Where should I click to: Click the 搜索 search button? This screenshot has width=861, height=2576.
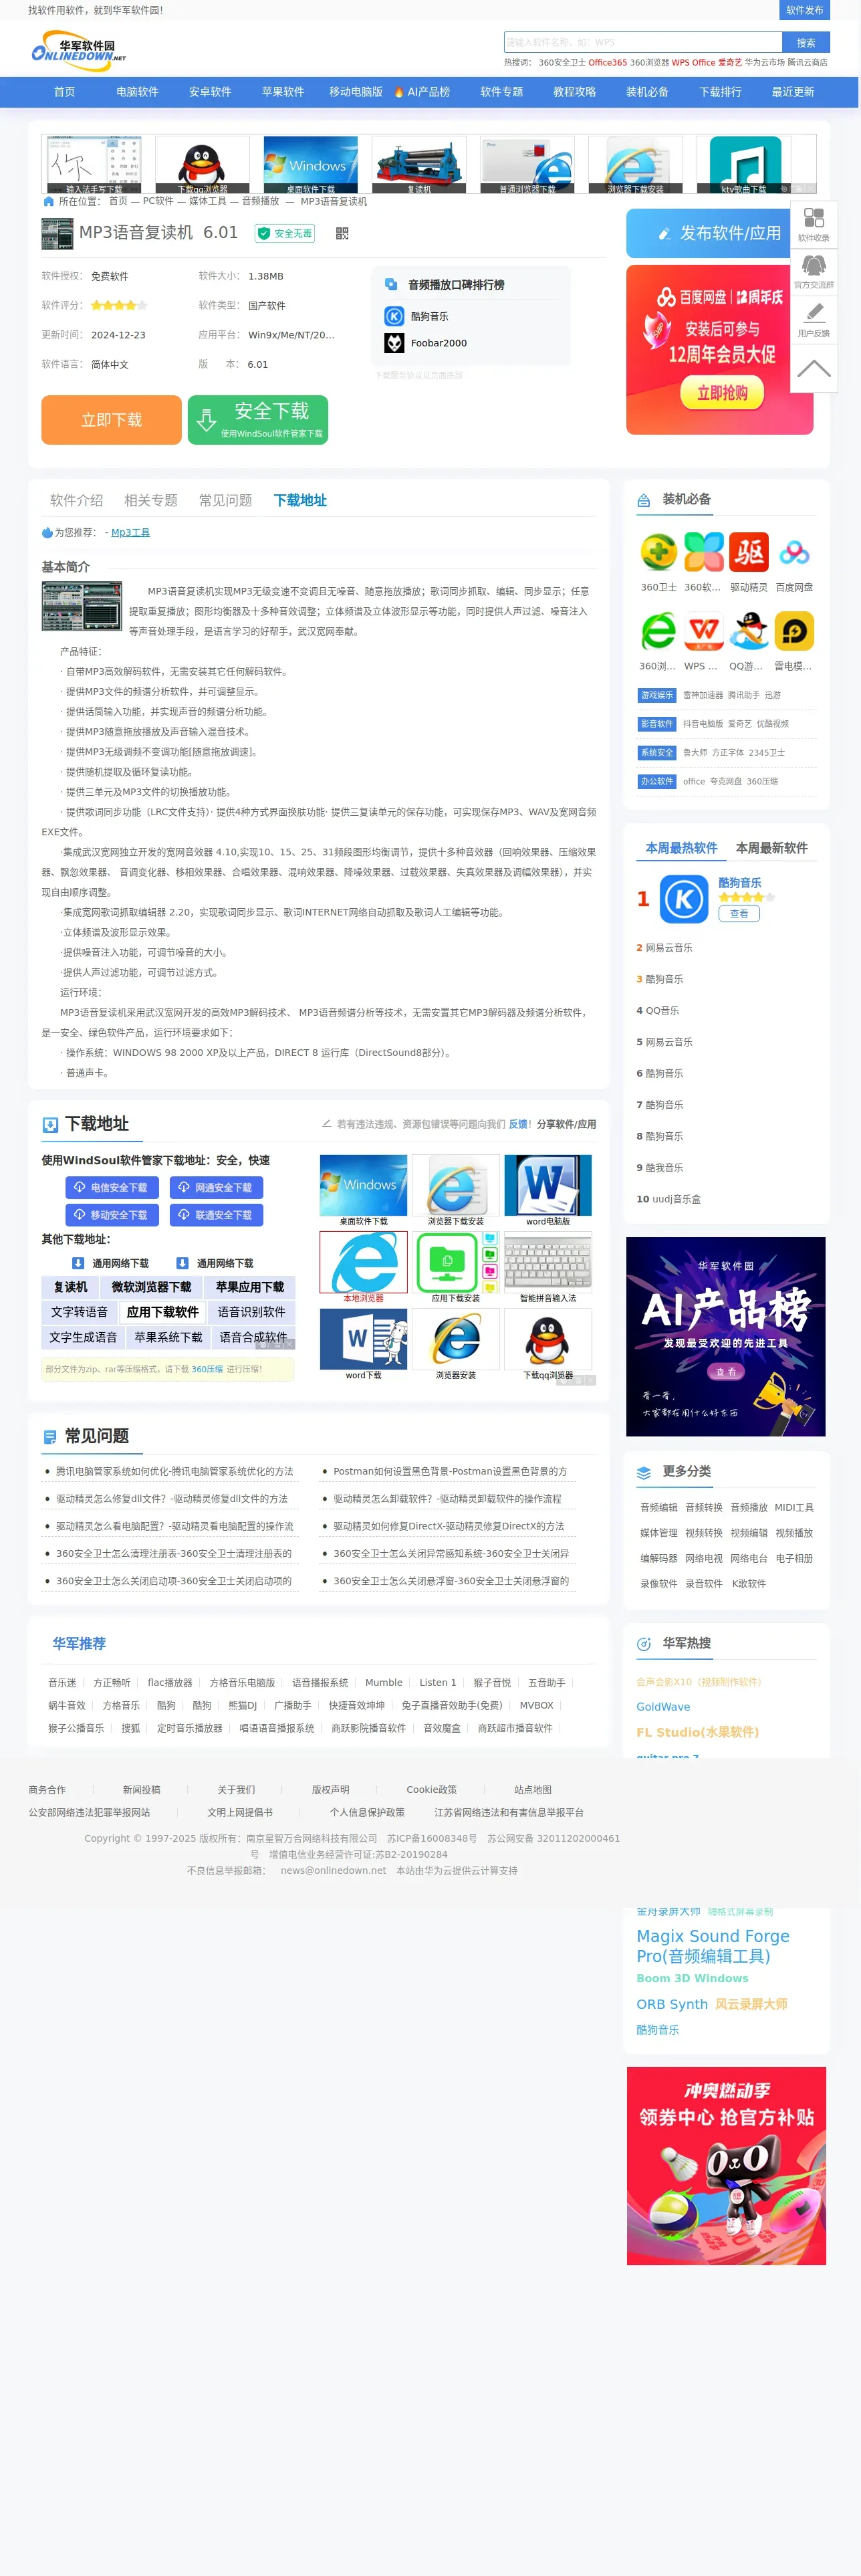point(806,42)
